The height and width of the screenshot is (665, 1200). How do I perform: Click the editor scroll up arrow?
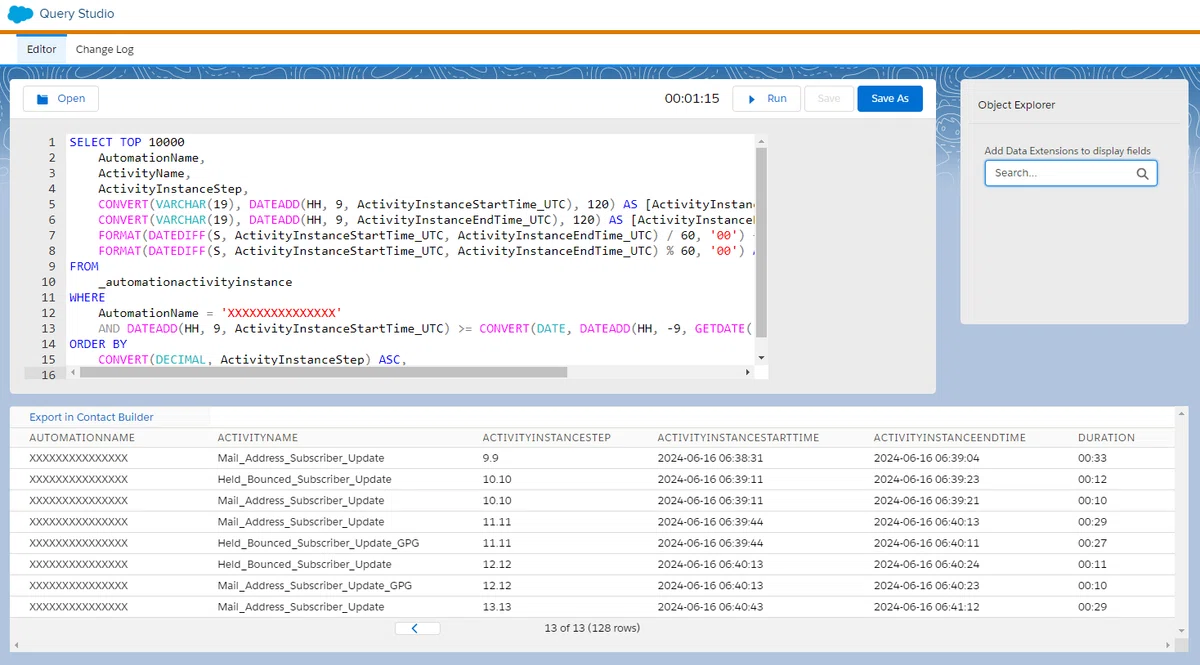tap(761, 142)
